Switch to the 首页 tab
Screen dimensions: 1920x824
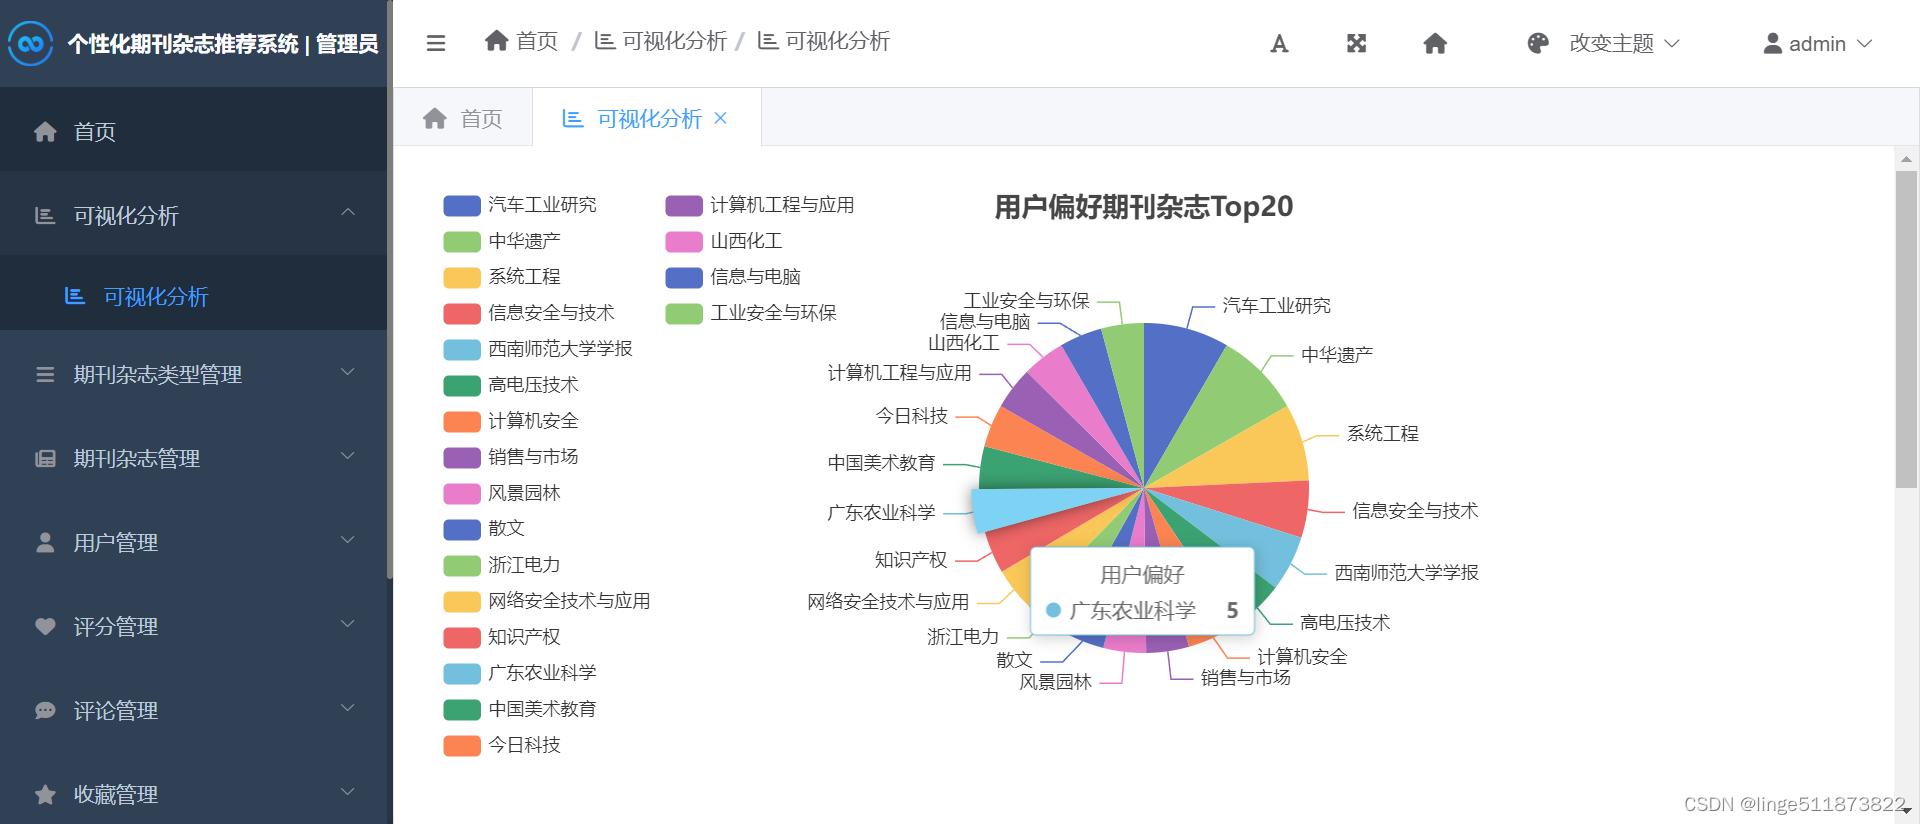(x=463, y=118)
